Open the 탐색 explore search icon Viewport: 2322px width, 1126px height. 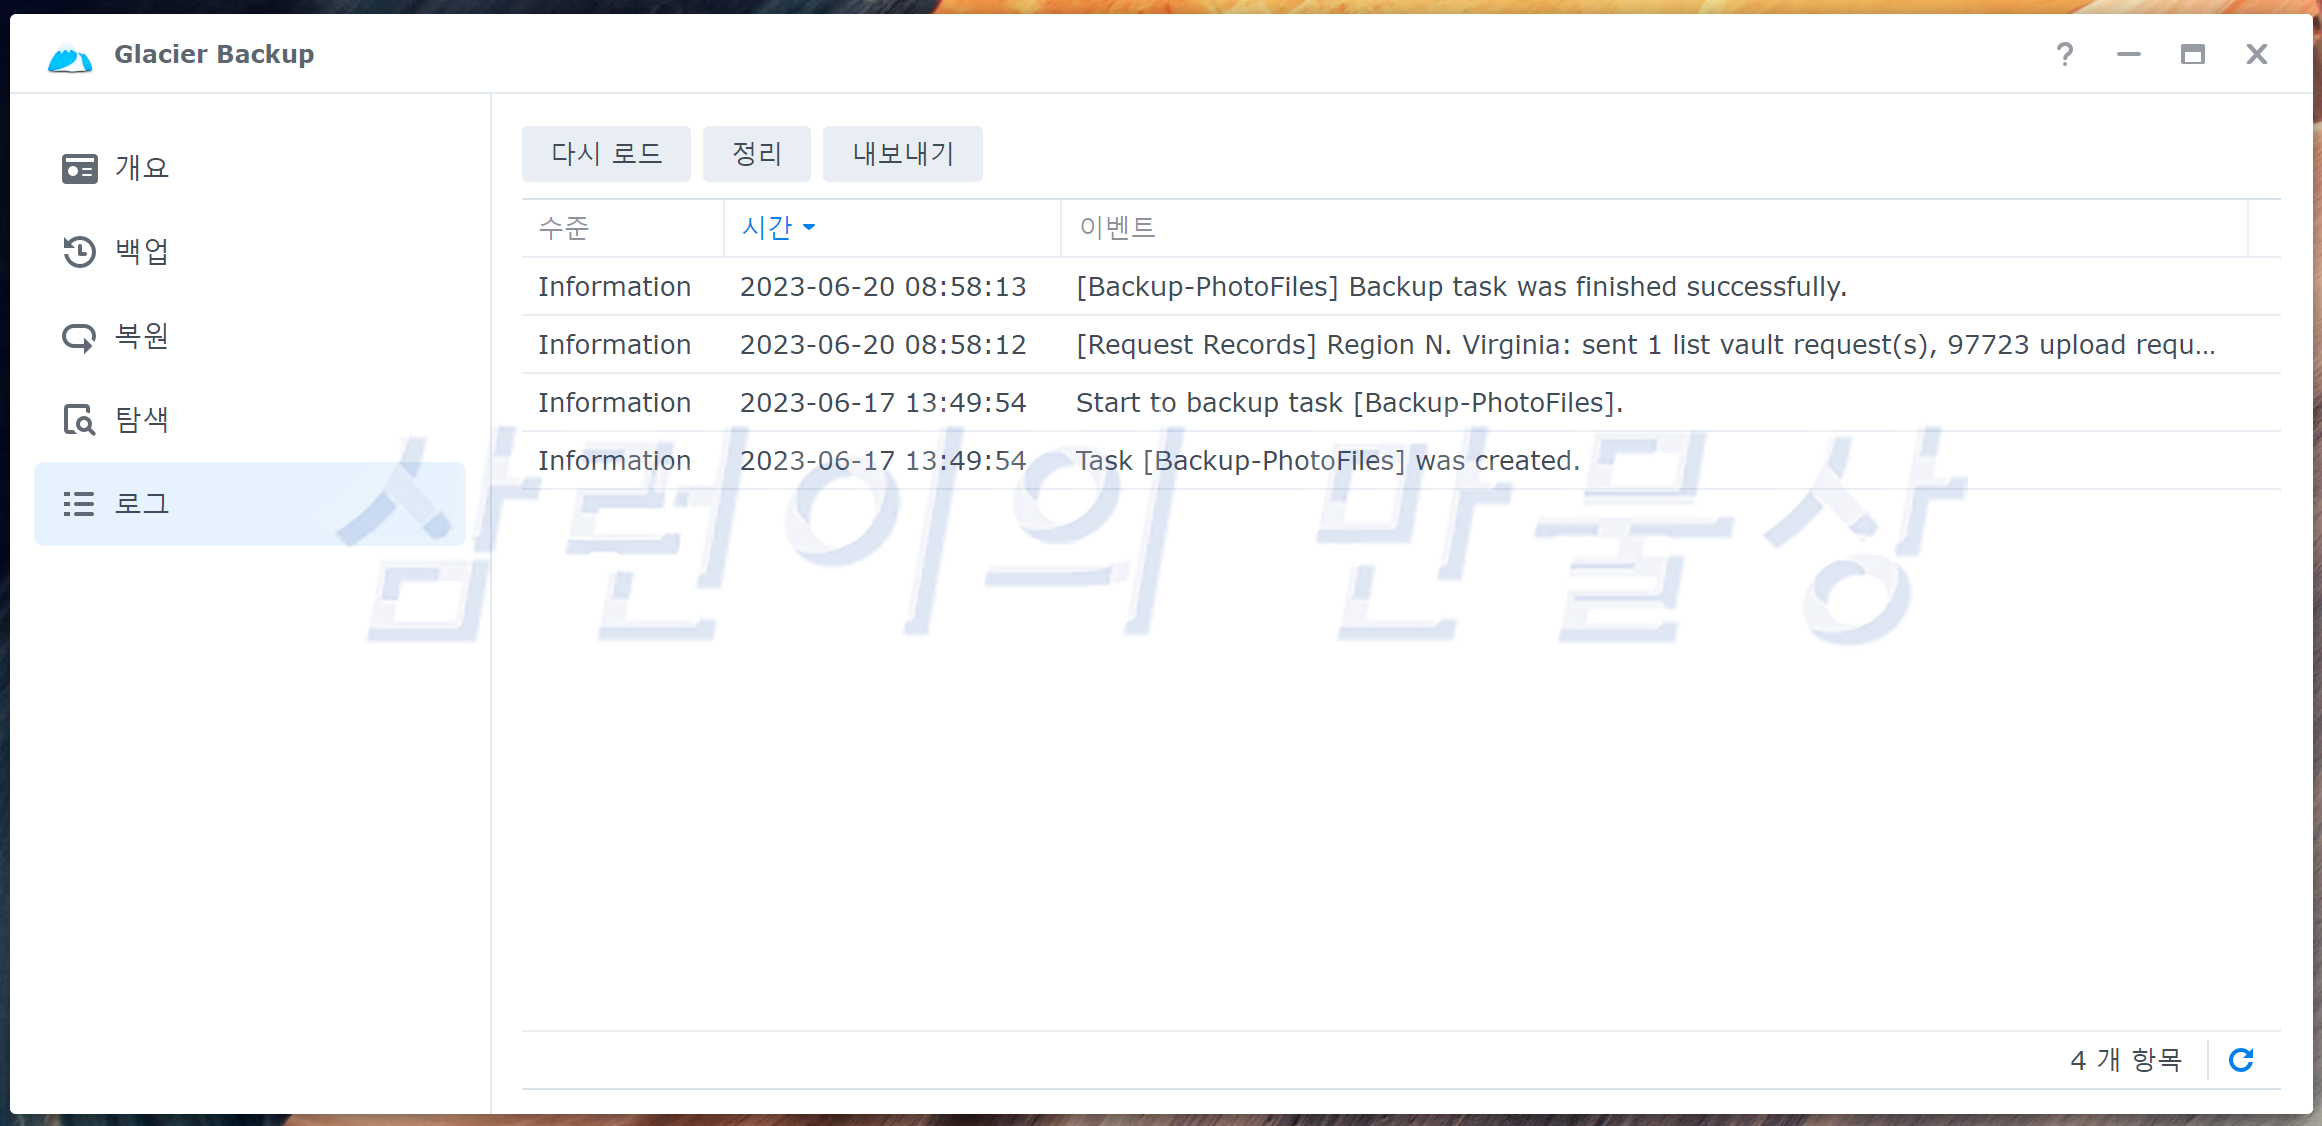click(79, 420)
